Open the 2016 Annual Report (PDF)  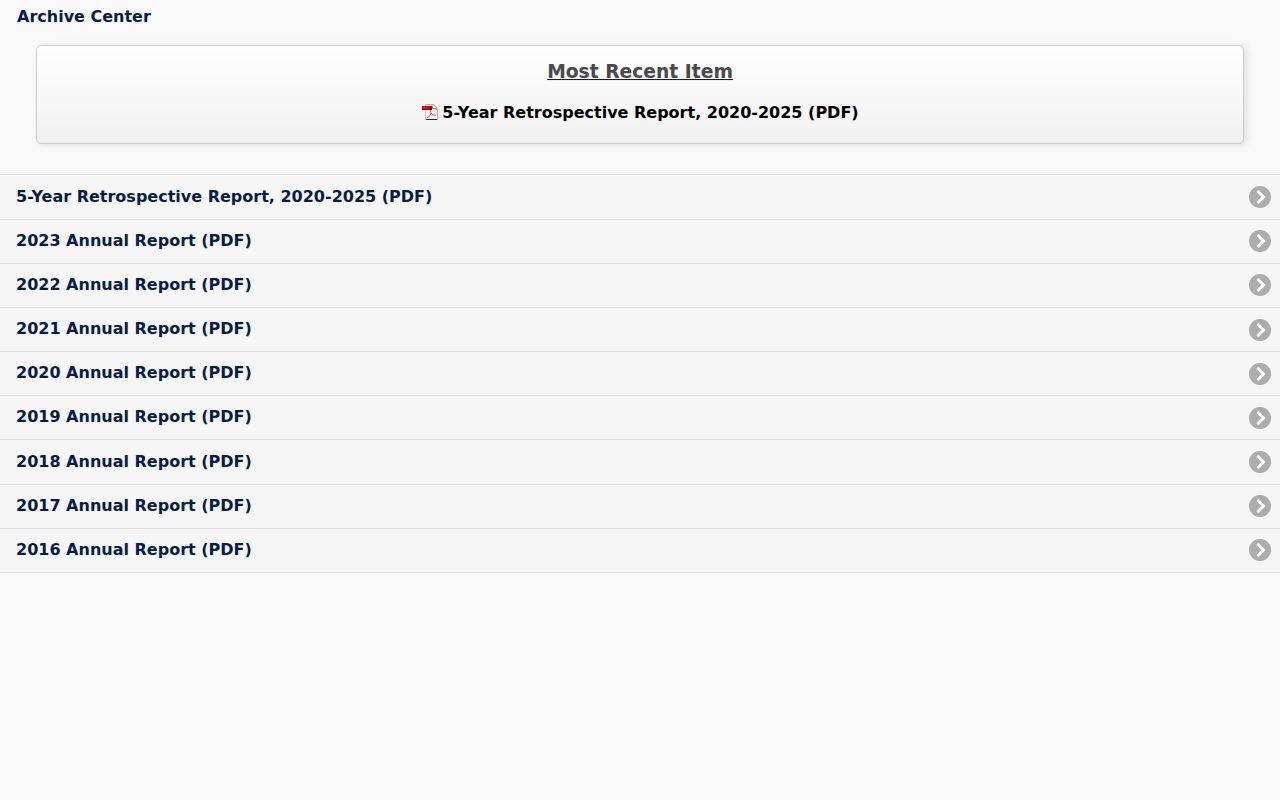point(640,550)
